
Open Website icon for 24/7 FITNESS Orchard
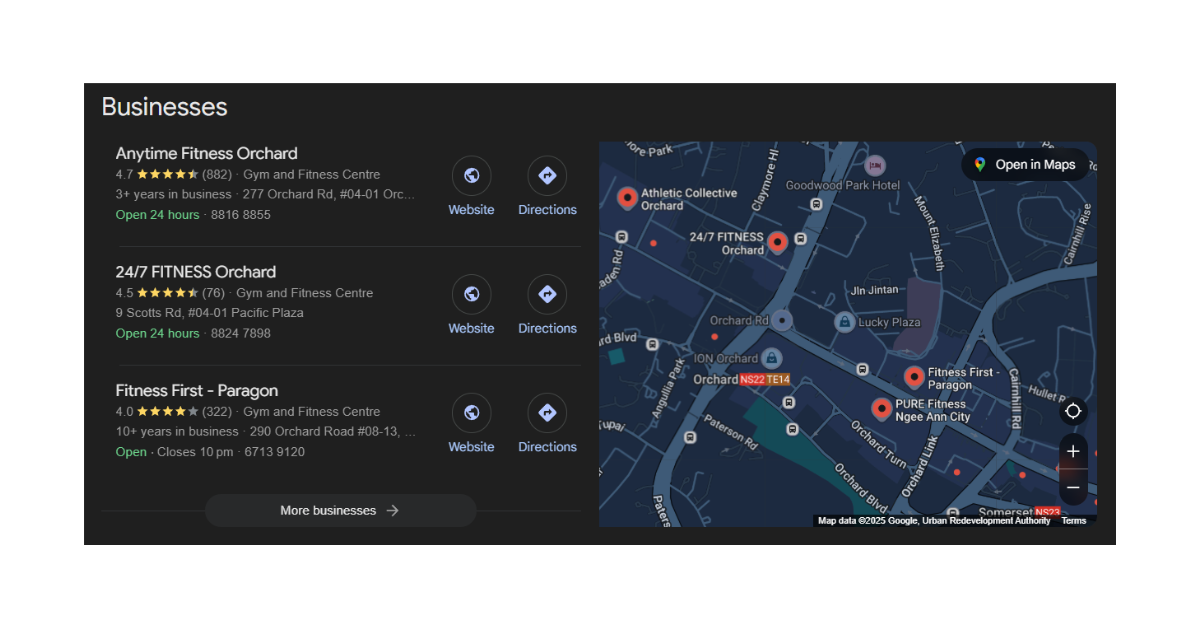(471, 295)
